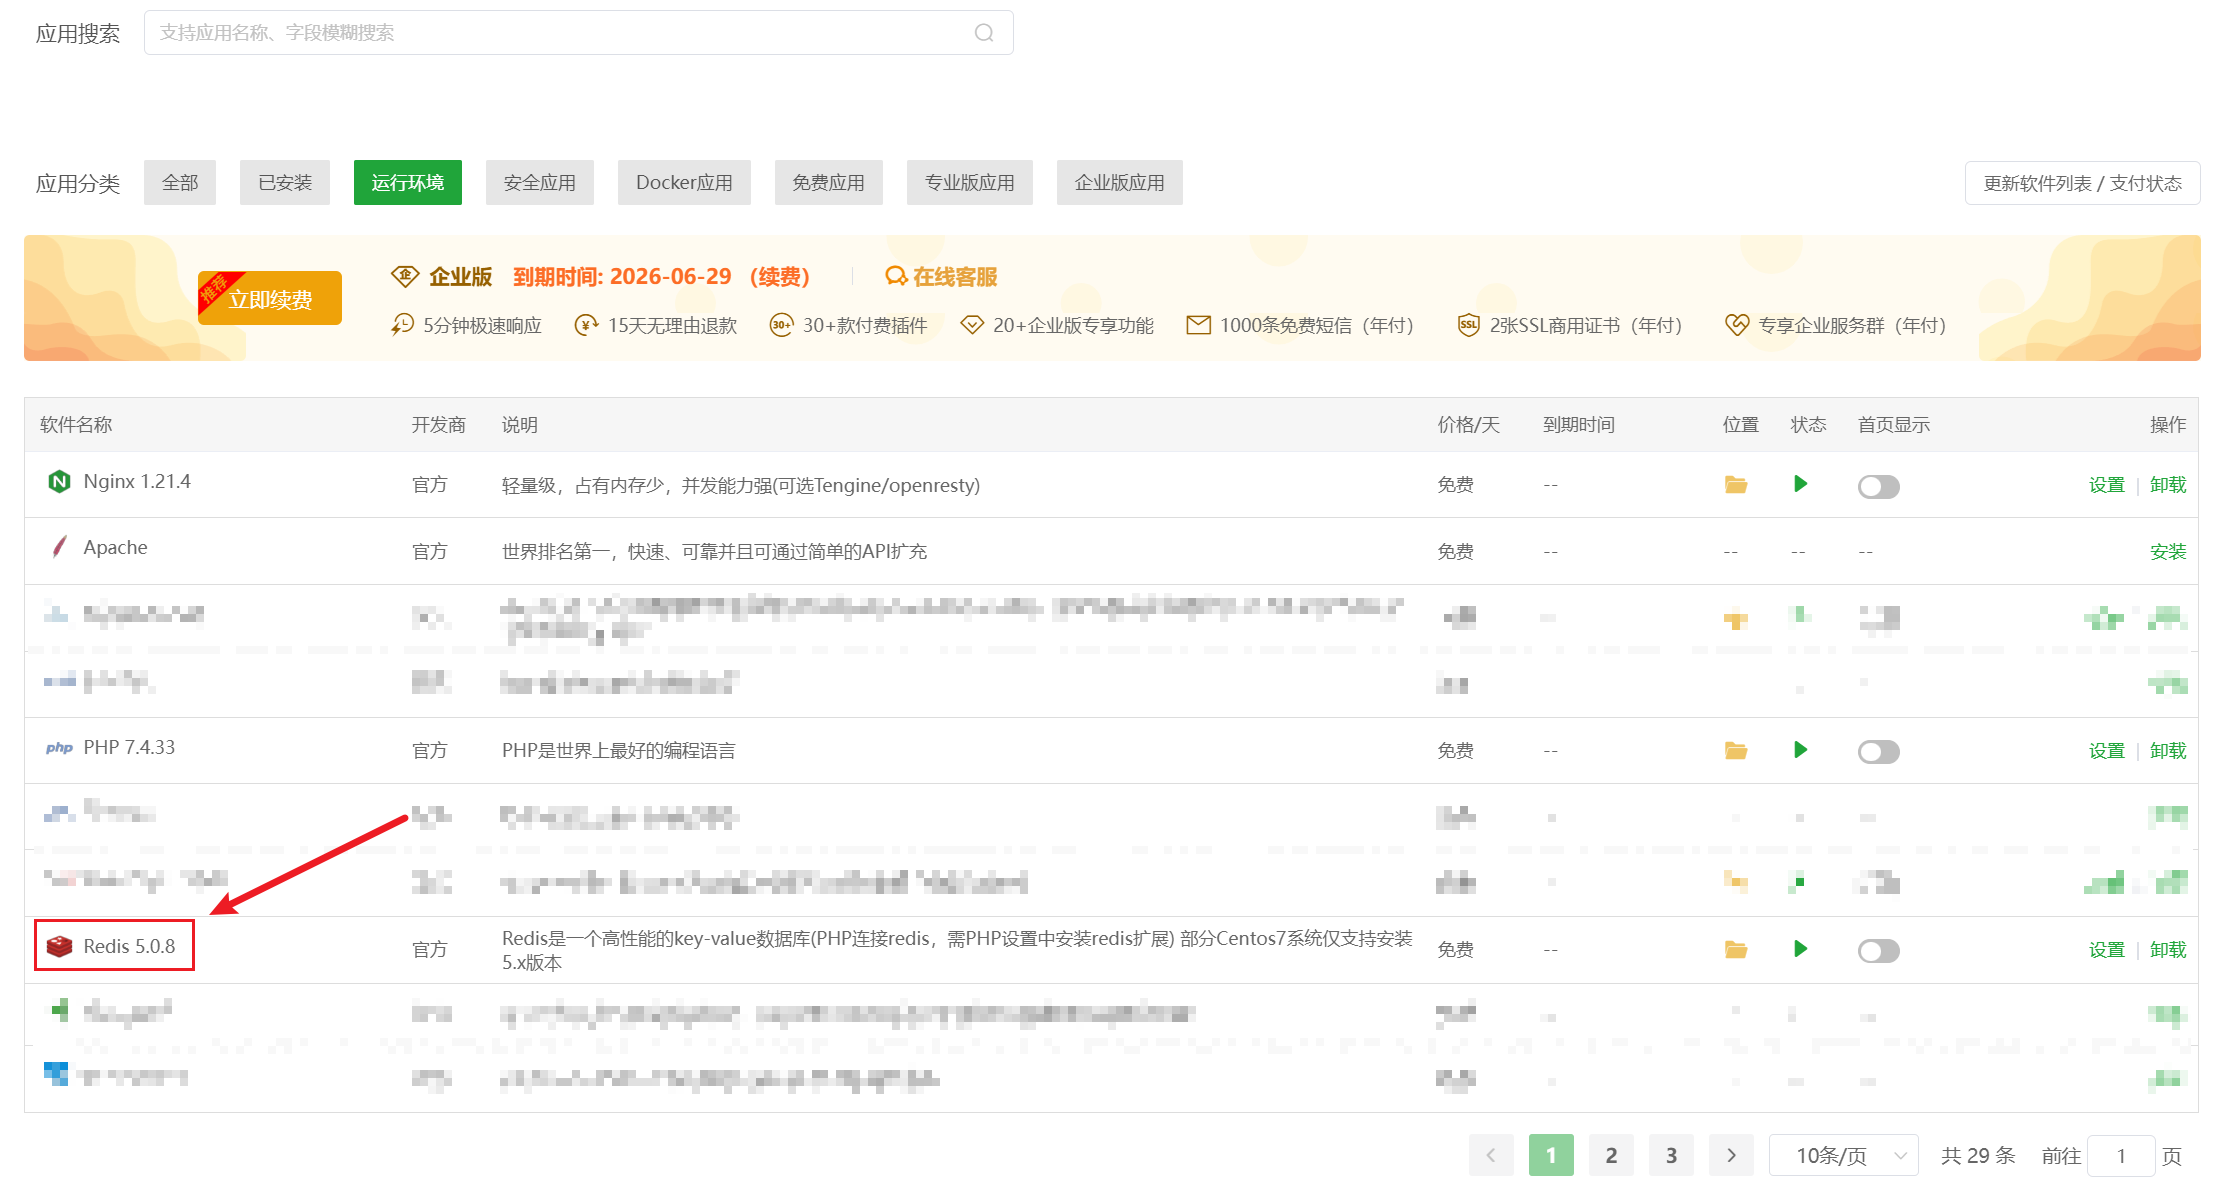
Task: Open the Redis 5.0.8 folder icon
Action: 1735,950
